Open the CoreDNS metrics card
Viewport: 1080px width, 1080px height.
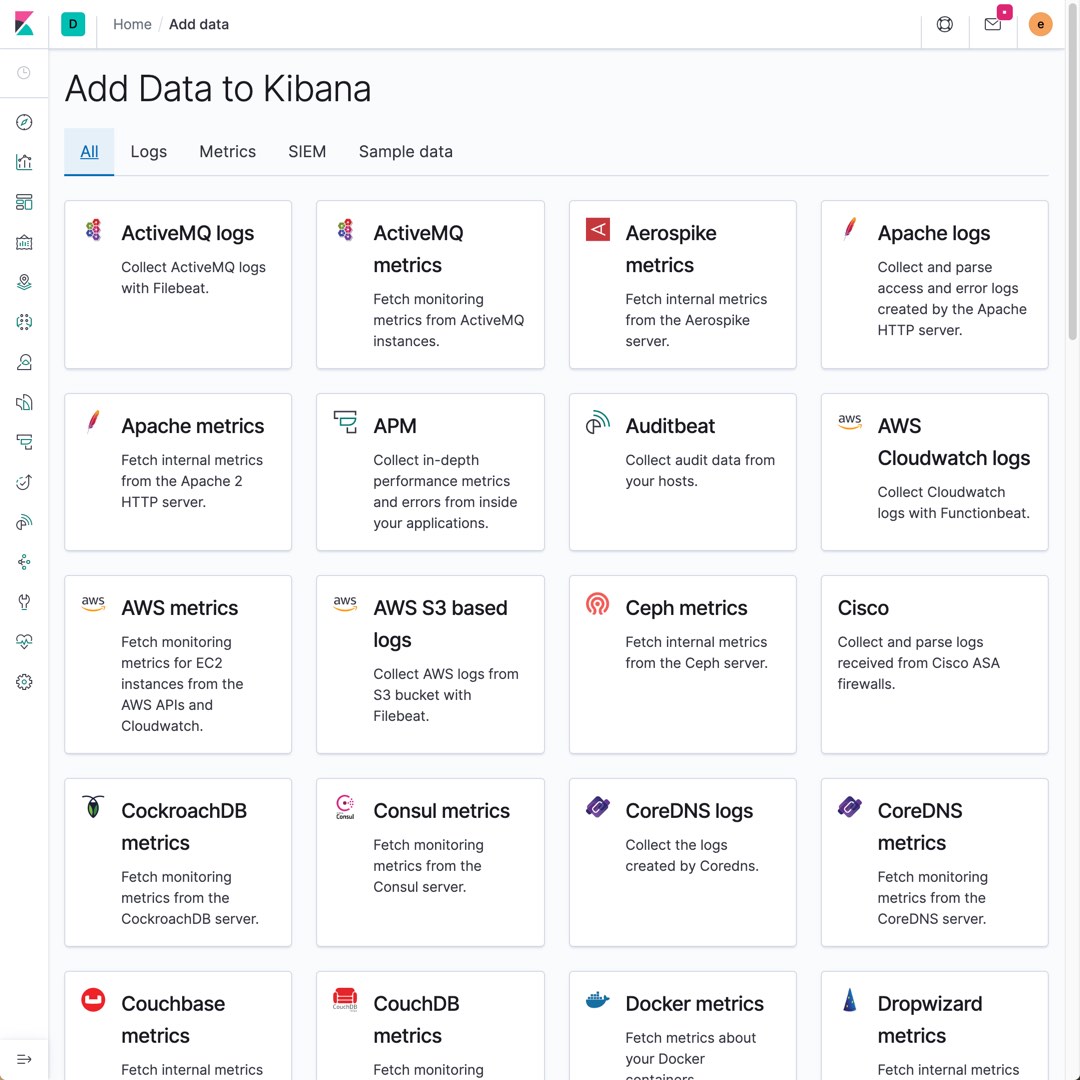click(x=935, y=862)
